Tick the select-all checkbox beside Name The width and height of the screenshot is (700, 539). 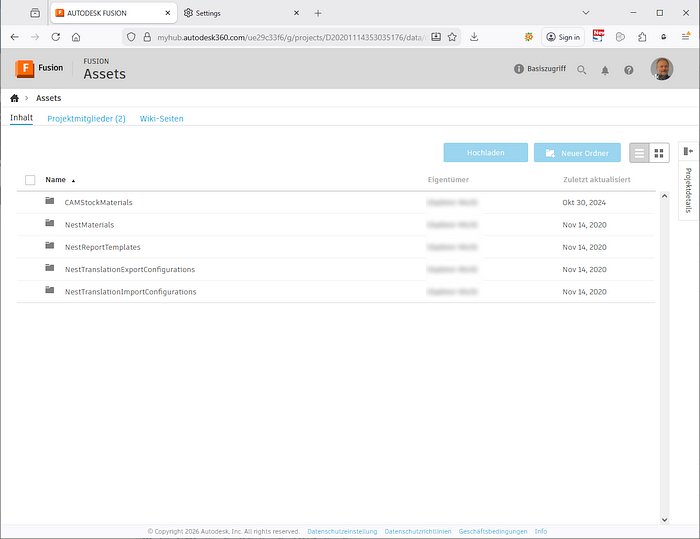coord(30,180)
